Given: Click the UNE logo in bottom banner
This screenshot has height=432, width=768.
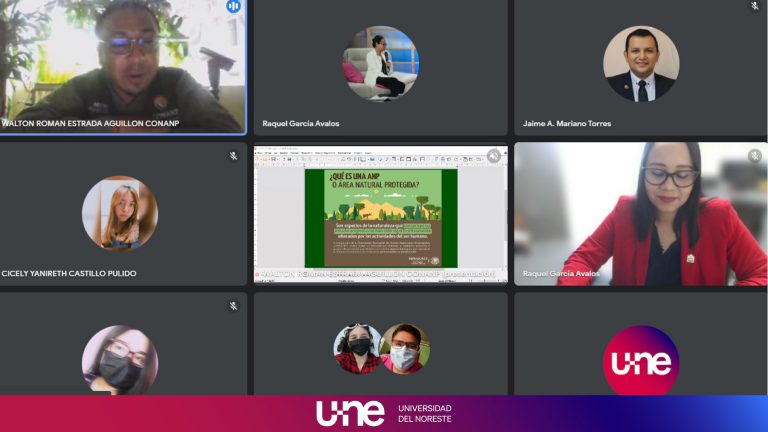Looking at the screenshot, I should point(350,413).
